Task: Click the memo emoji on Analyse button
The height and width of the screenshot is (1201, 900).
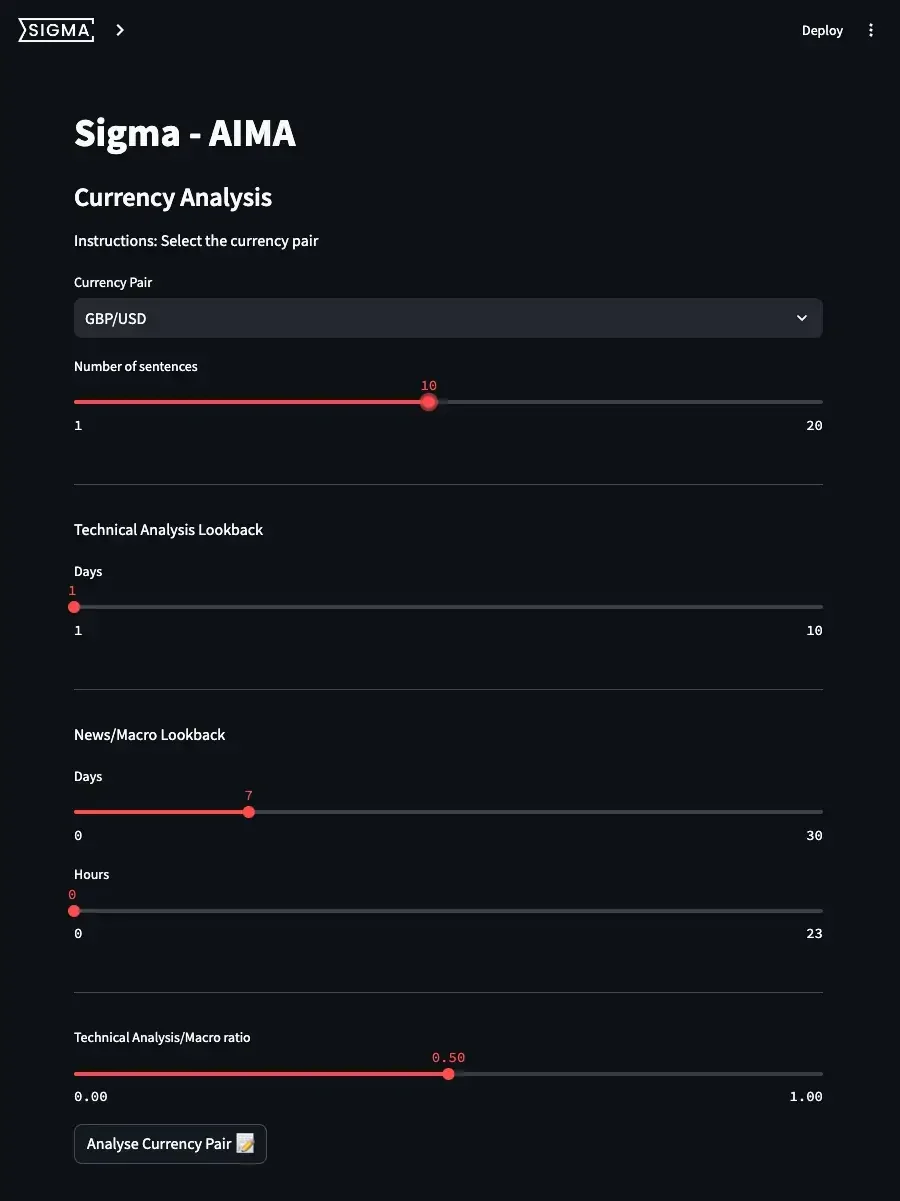Action: [245, 1144]
